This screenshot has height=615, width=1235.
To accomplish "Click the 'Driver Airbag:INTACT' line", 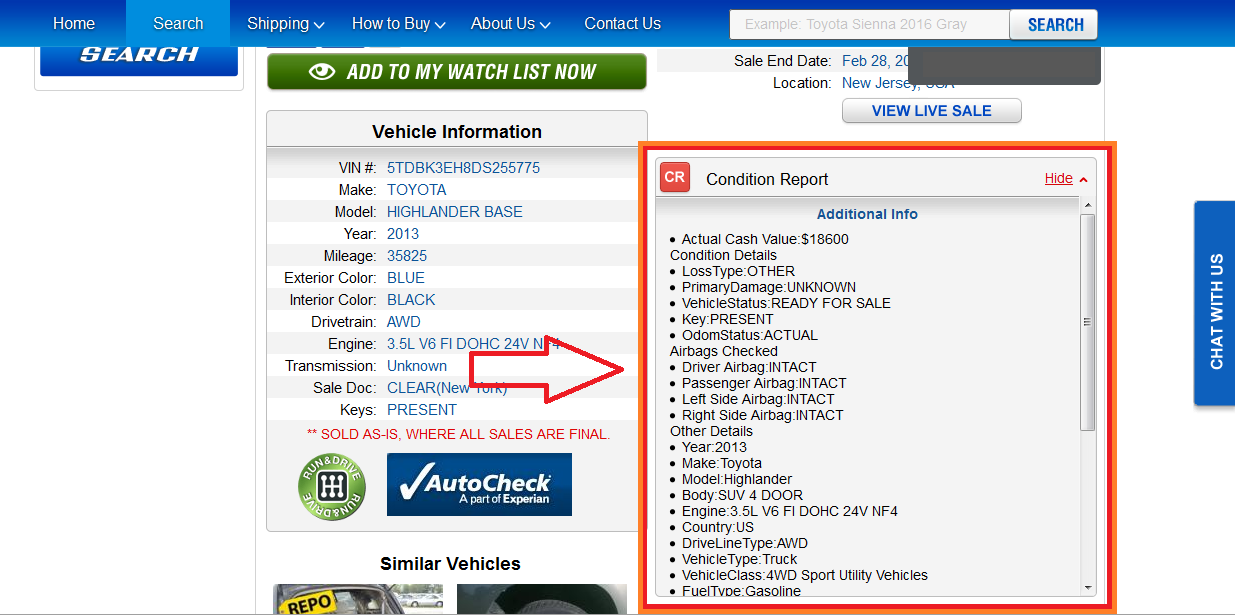I will 749,367.
